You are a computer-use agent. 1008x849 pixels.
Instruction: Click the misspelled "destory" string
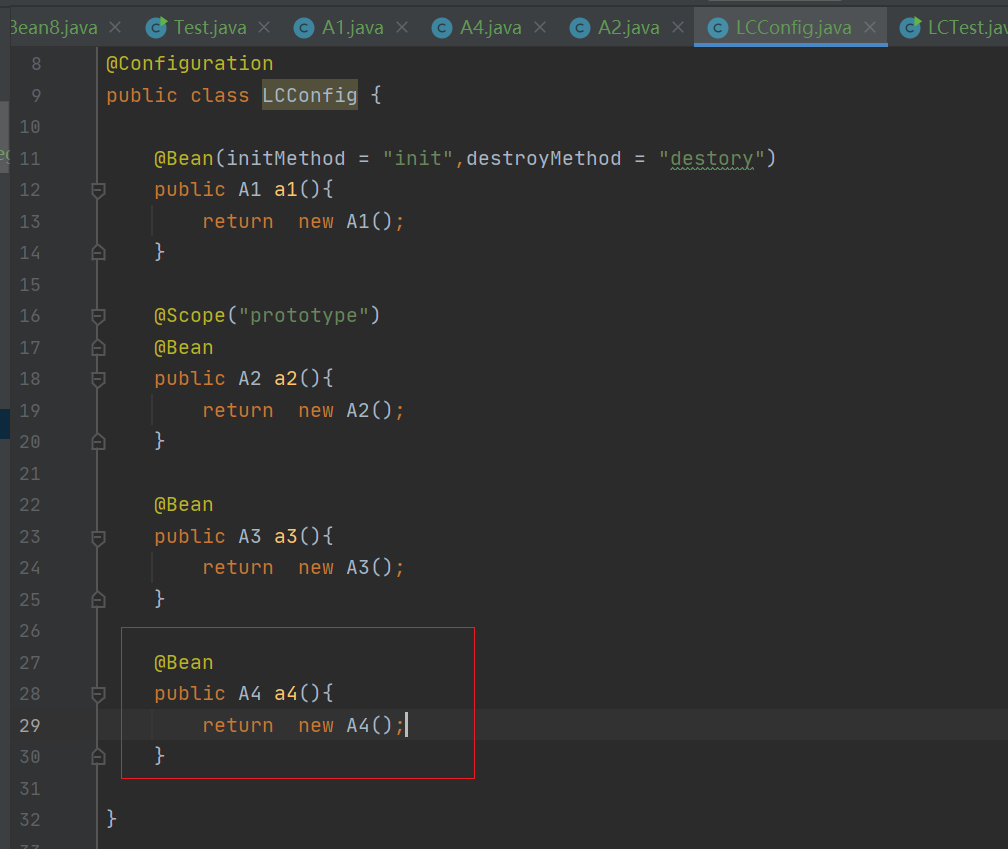pyautogui.click(x=712, y=158)
